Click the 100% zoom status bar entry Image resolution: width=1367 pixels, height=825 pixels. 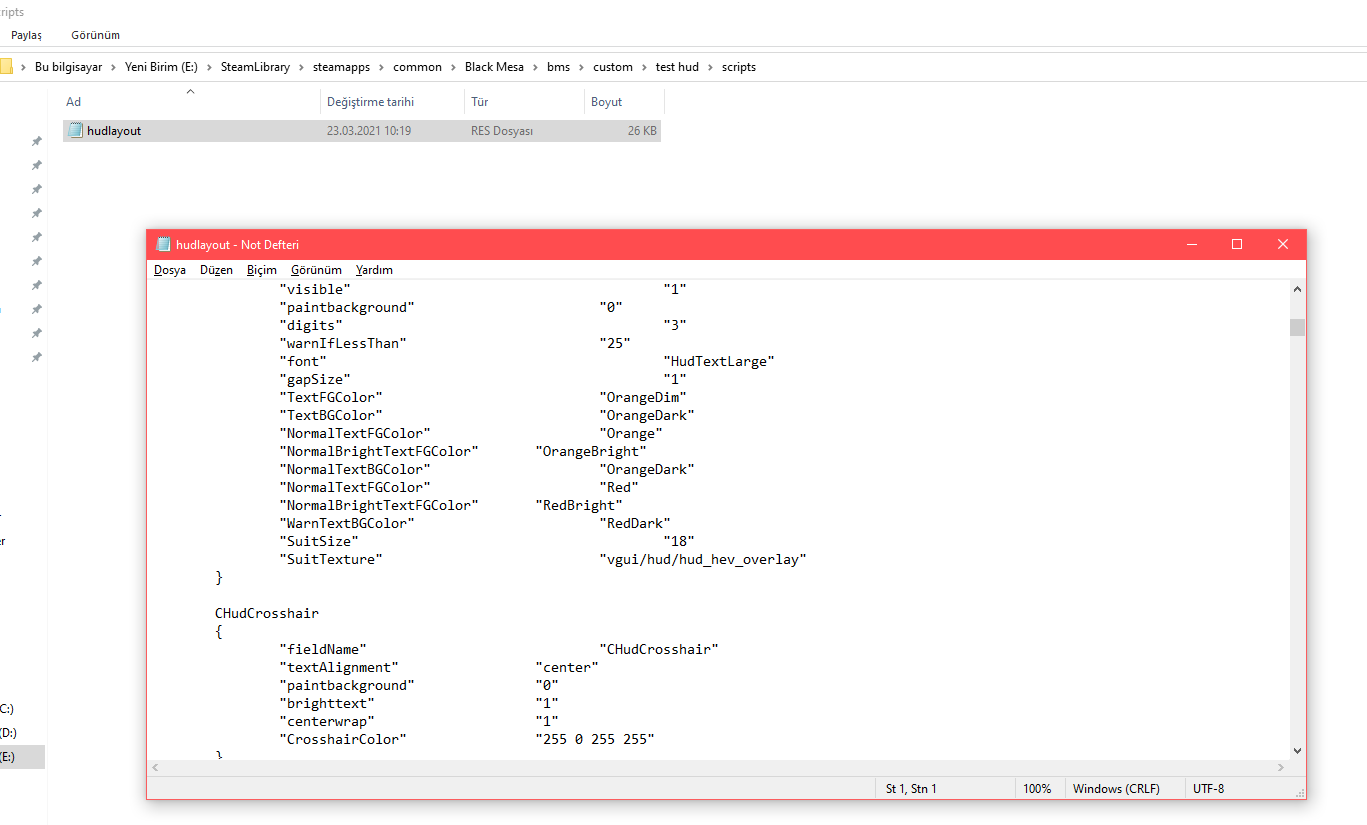[x=1037, y=789]
